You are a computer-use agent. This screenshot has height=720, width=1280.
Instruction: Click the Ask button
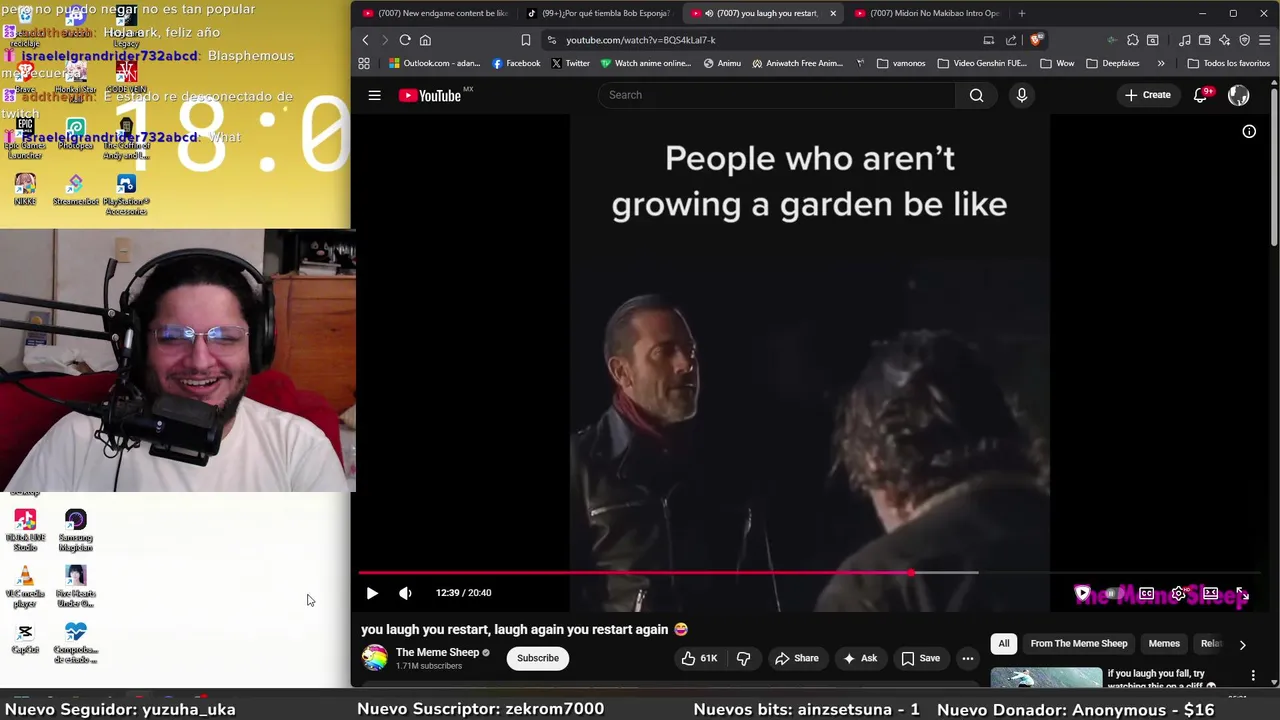(x=860, y=658)
